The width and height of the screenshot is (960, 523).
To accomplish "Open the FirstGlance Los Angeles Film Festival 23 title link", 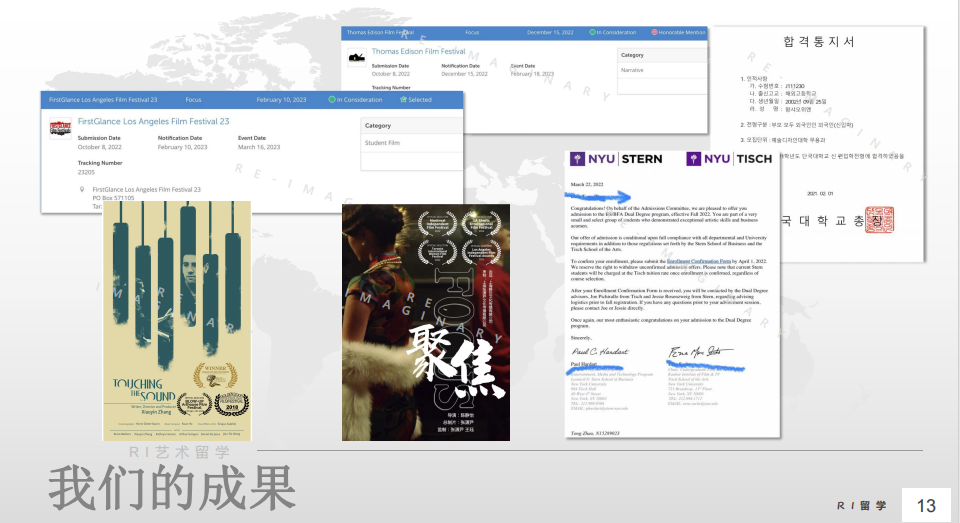I will click(154, 121).
